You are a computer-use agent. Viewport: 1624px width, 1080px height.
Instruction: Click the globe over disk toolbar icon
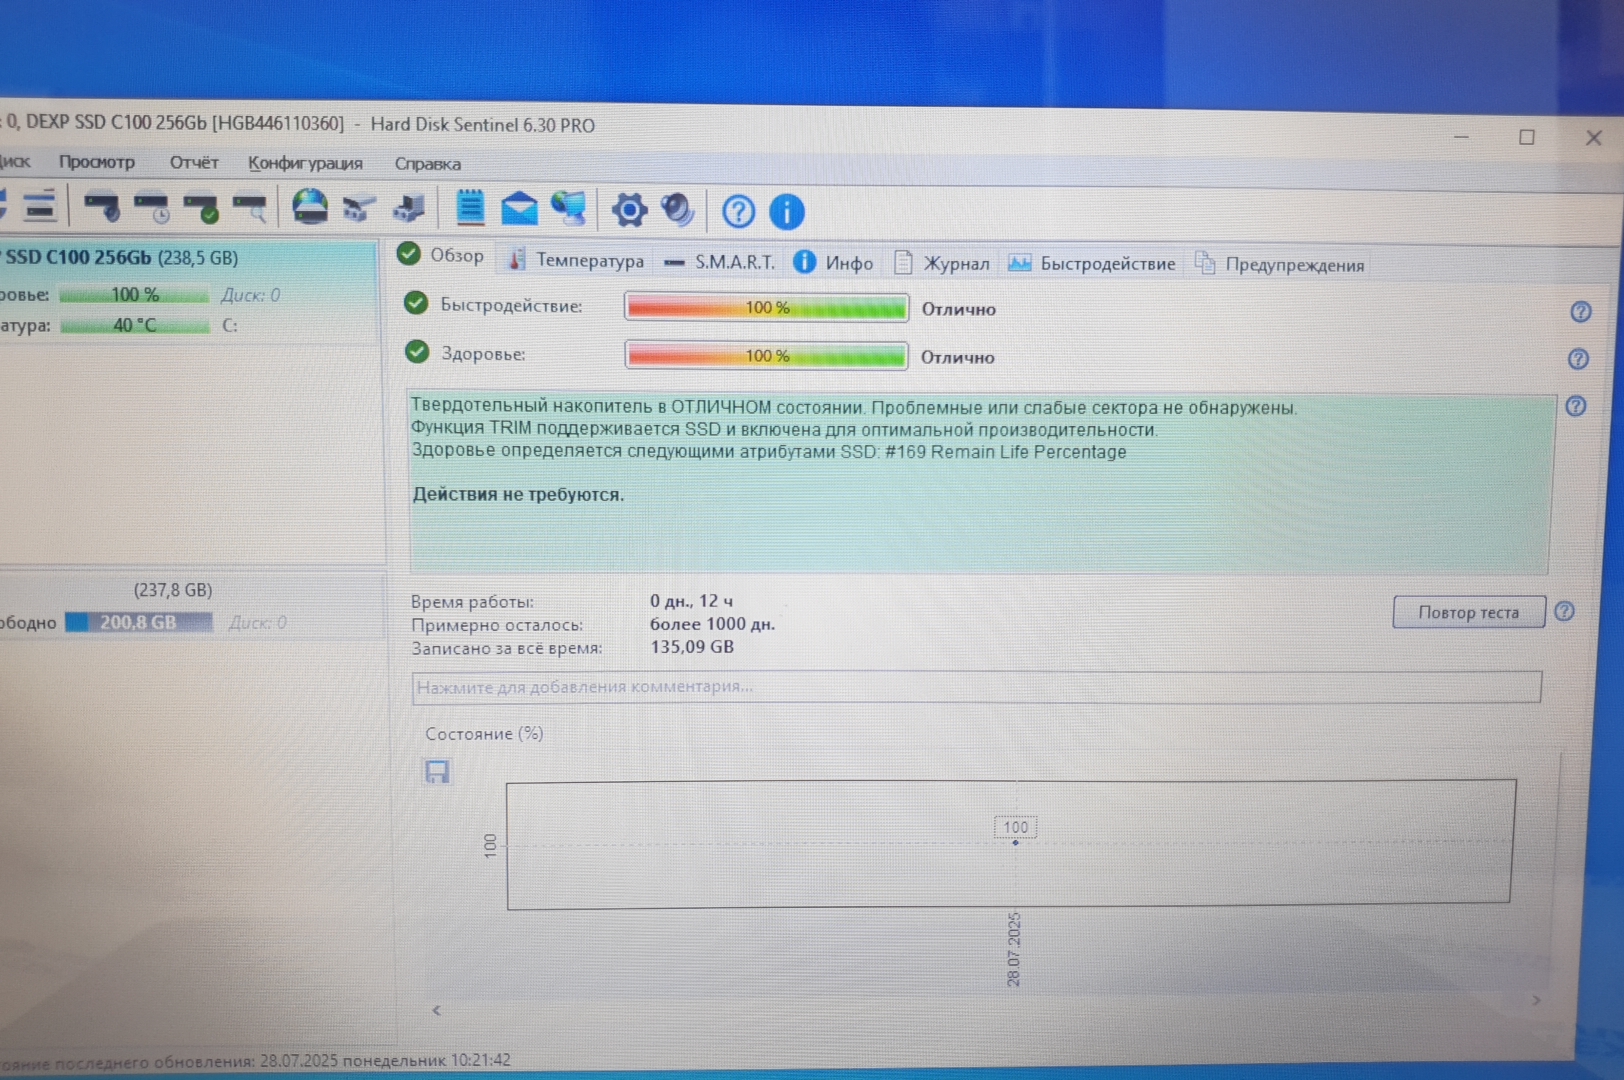pos(310,207)
